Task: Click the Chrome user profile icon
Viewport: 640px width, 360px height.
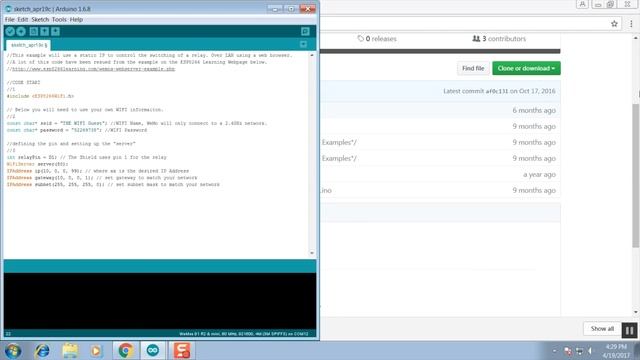Action: (582, 4)
